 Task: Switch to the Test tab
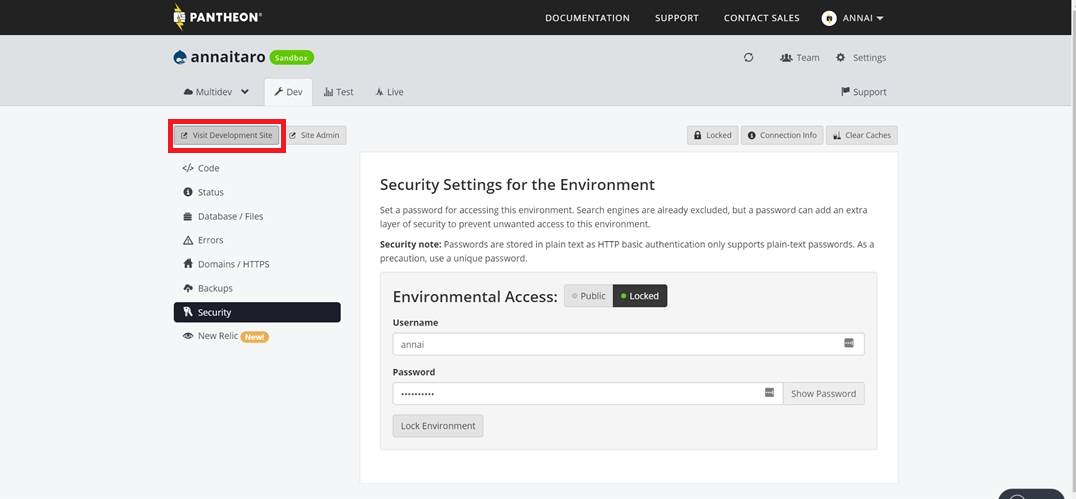click(339, 92)
